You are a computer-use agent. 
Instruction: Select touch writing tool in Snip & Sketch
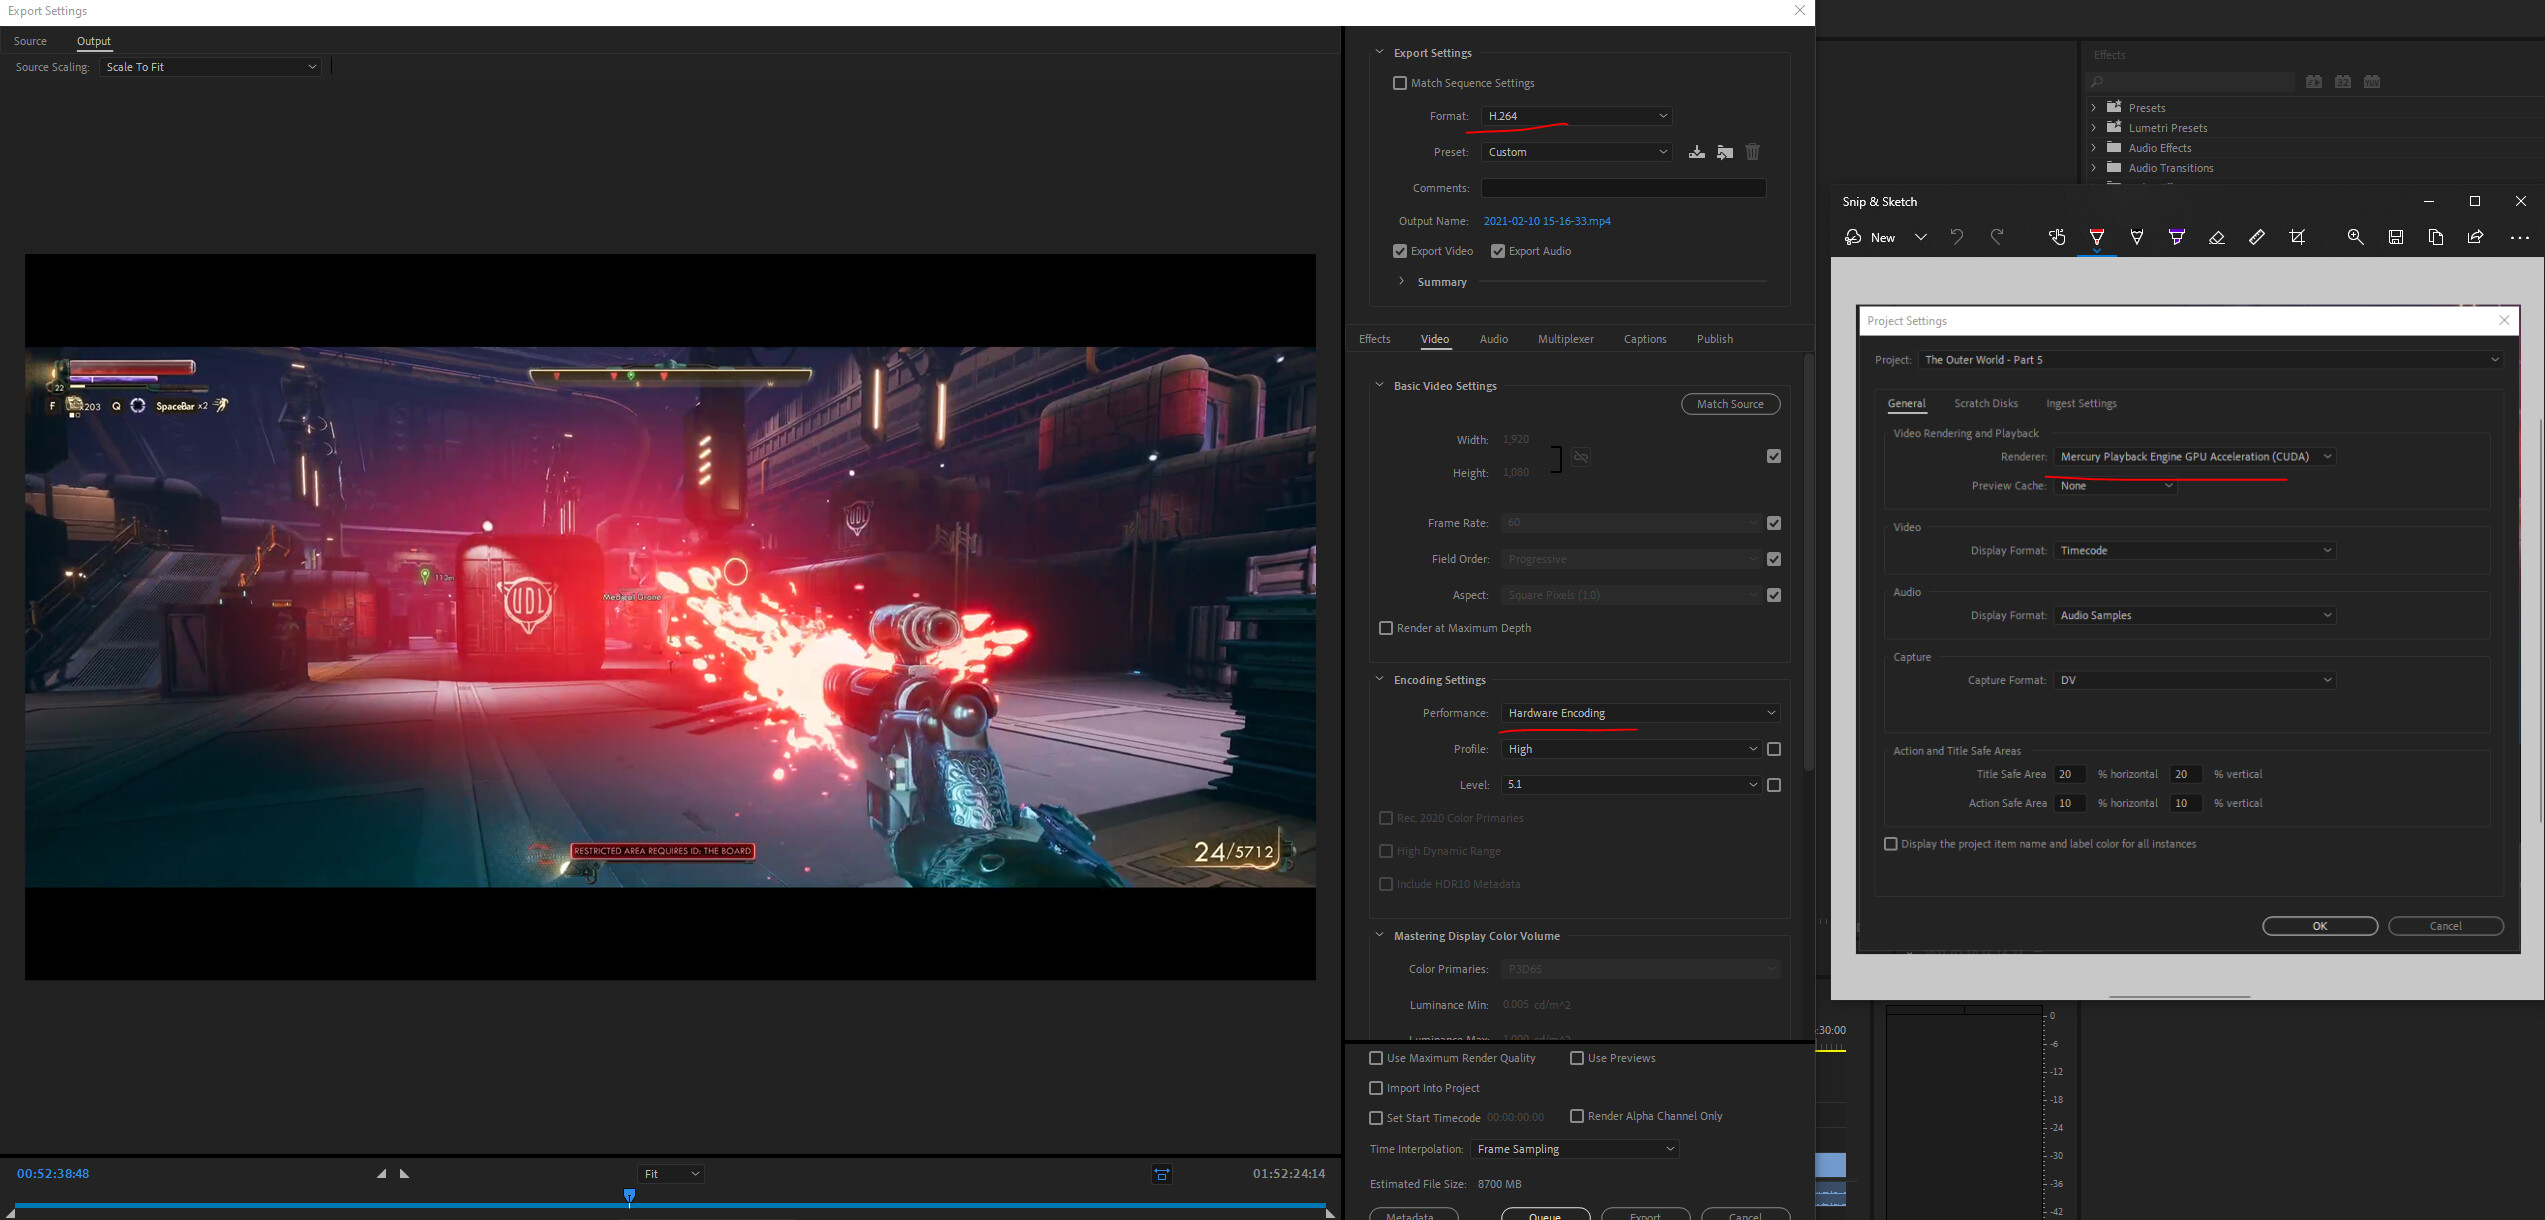pos(2057,237)
